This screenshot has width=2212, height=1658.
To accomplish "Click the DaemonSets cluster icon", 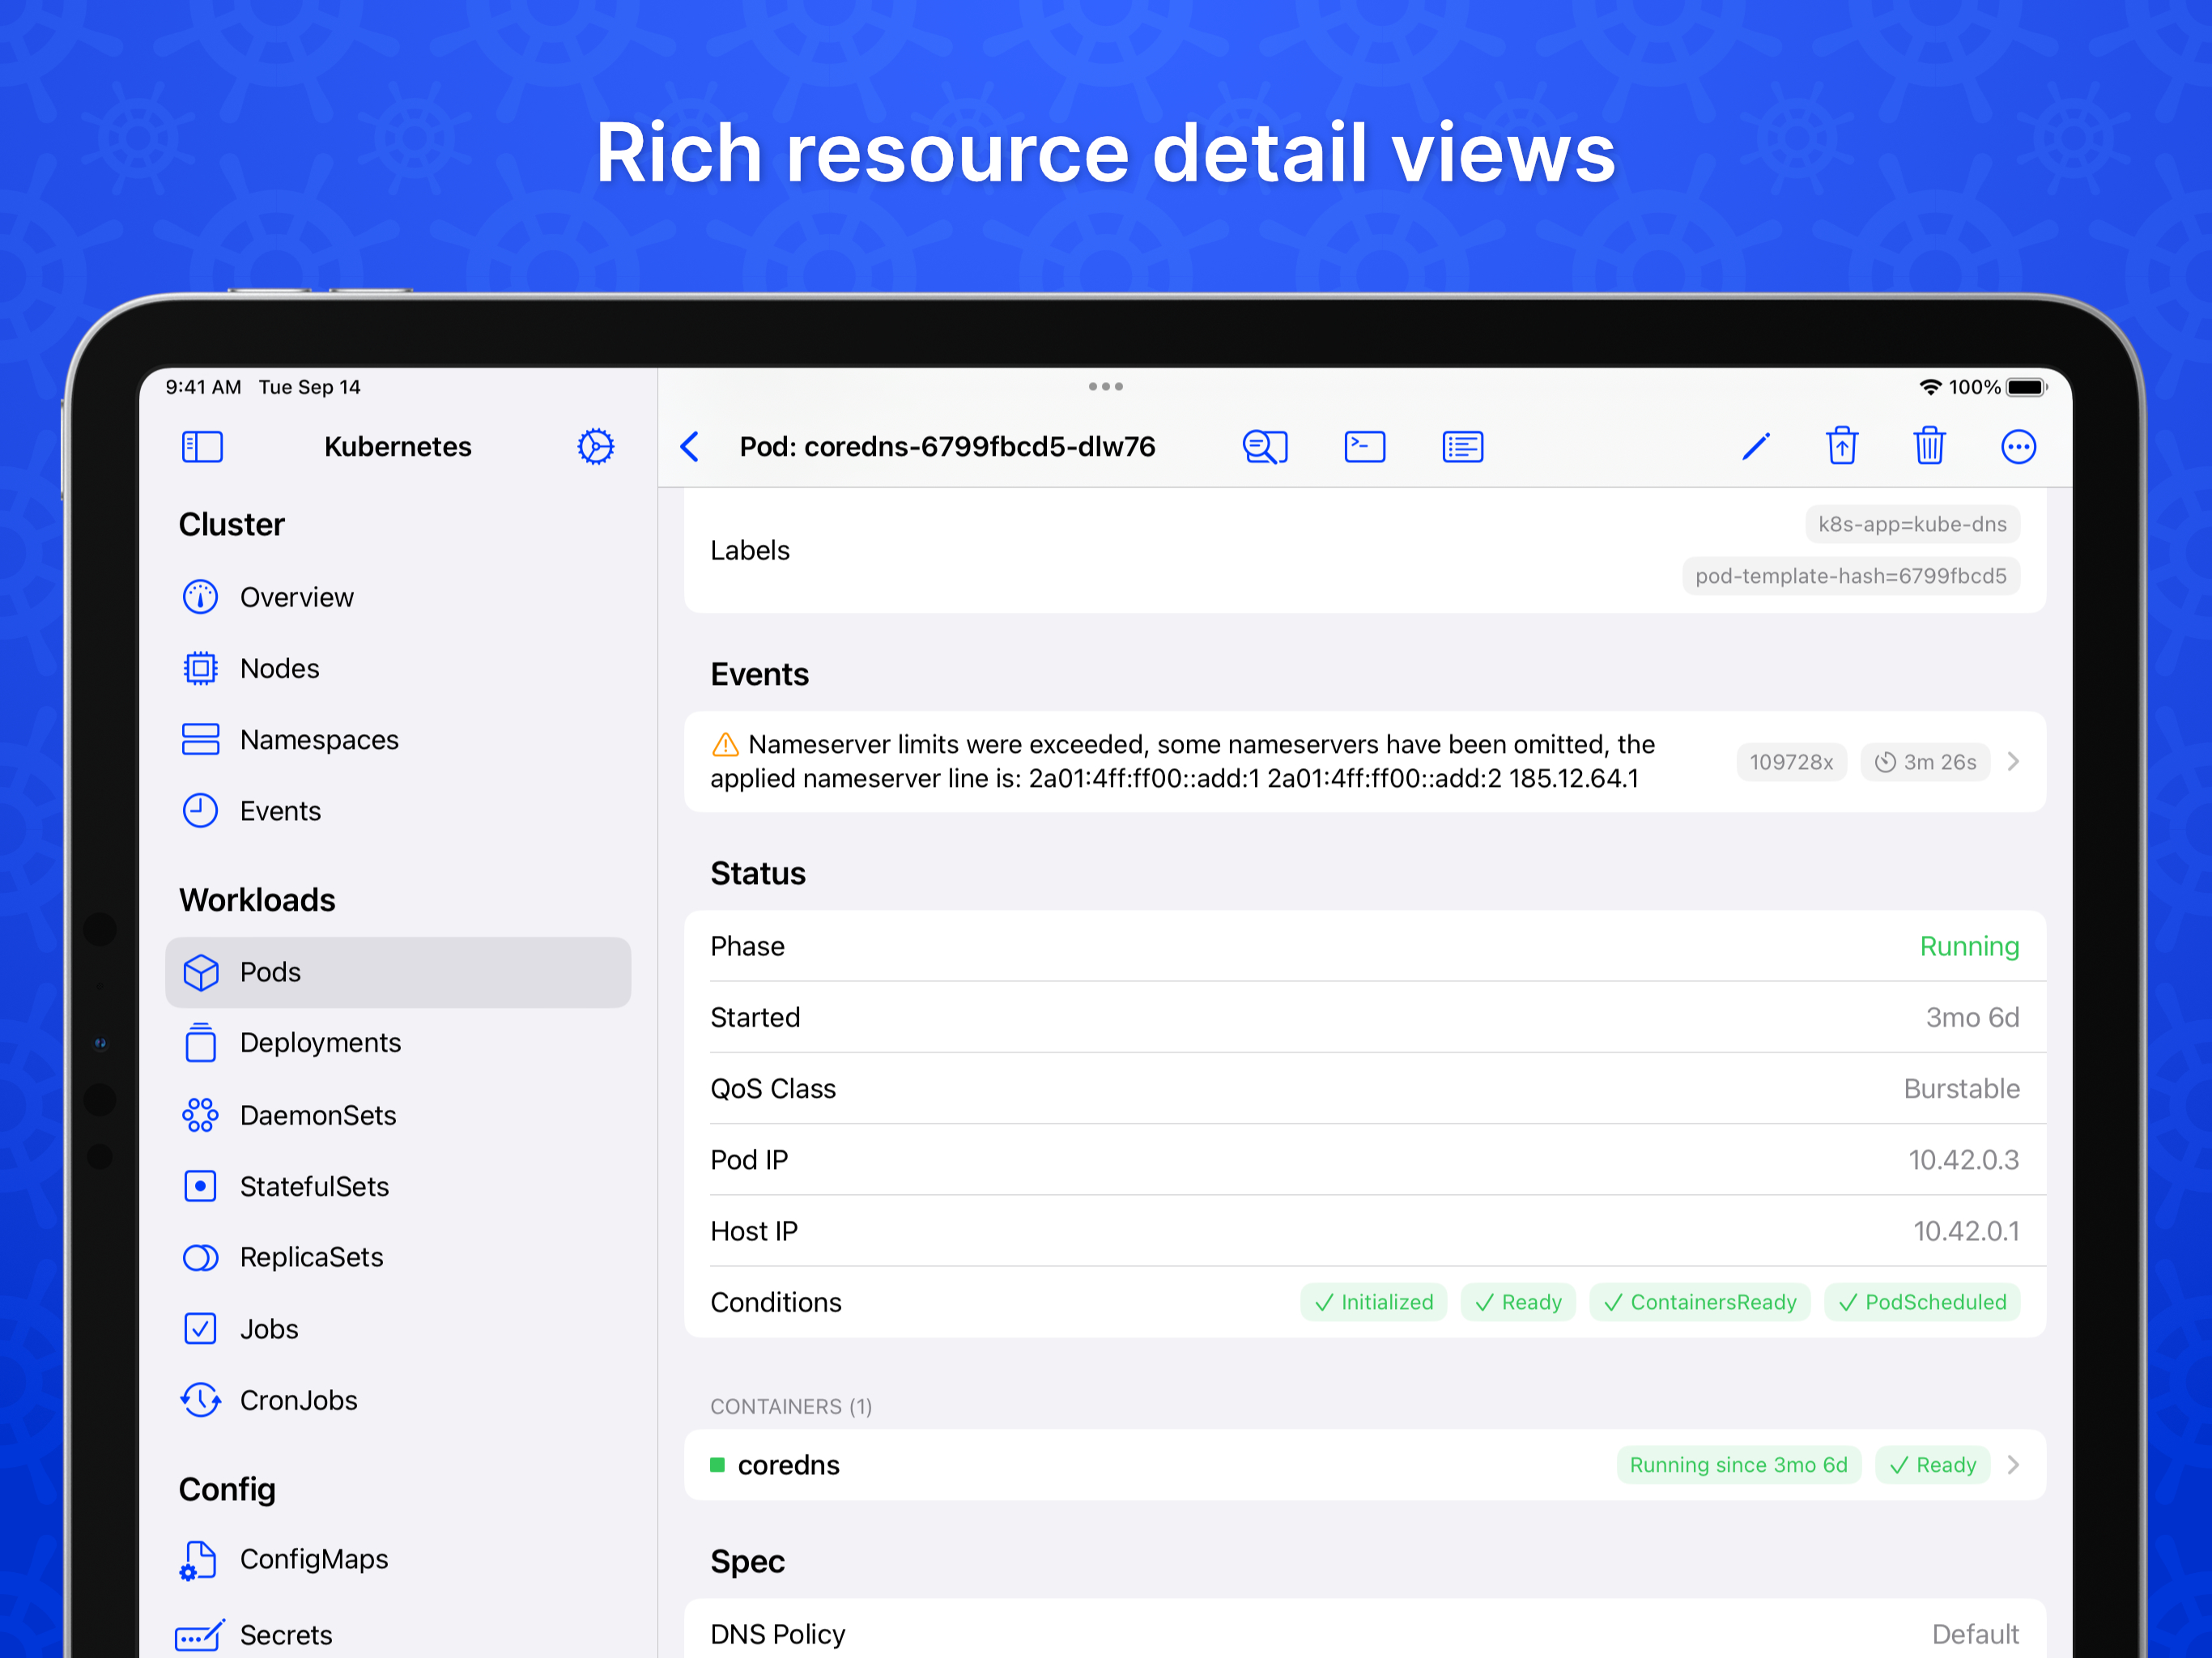I will 200,1115.
